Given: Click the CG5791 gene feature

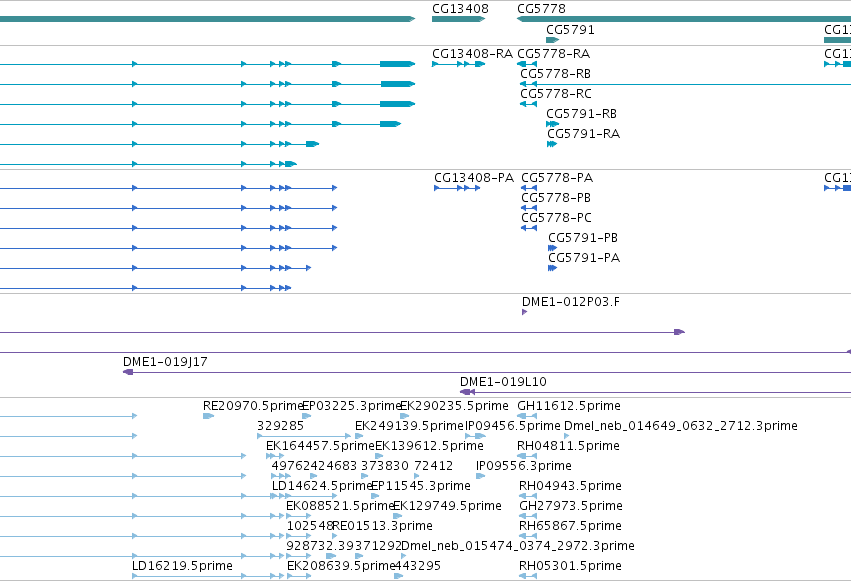Looking at the screenshot, I should coord(552,40).
